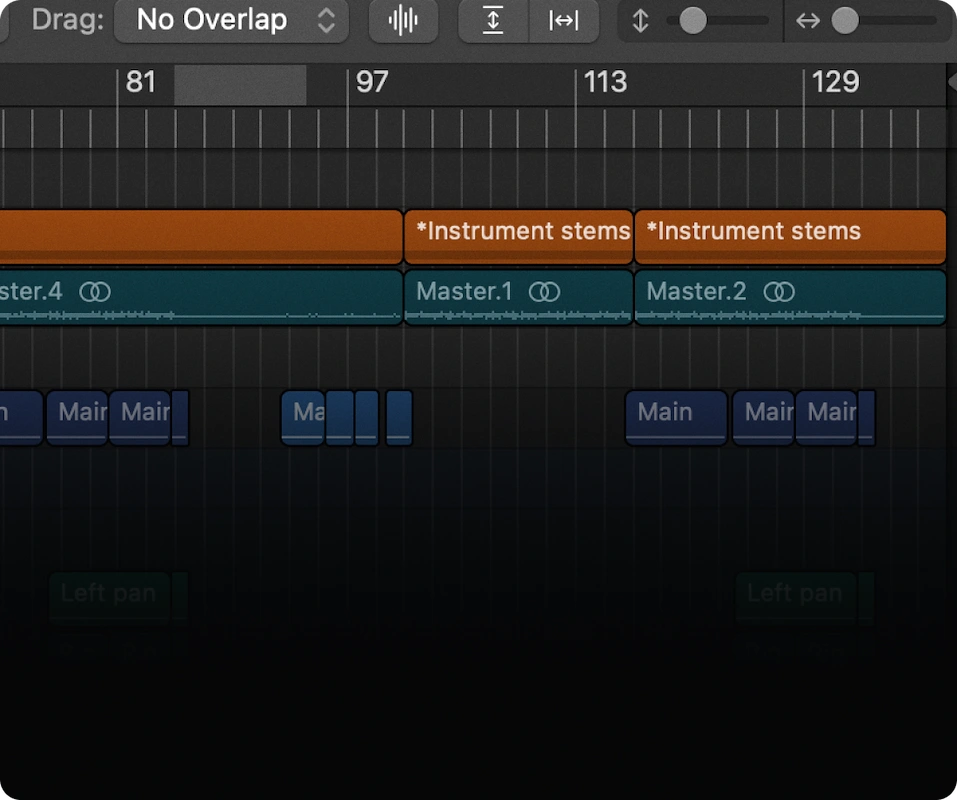
Task: Toggle the Waveform Zoom button
Action: click(403, 20)
